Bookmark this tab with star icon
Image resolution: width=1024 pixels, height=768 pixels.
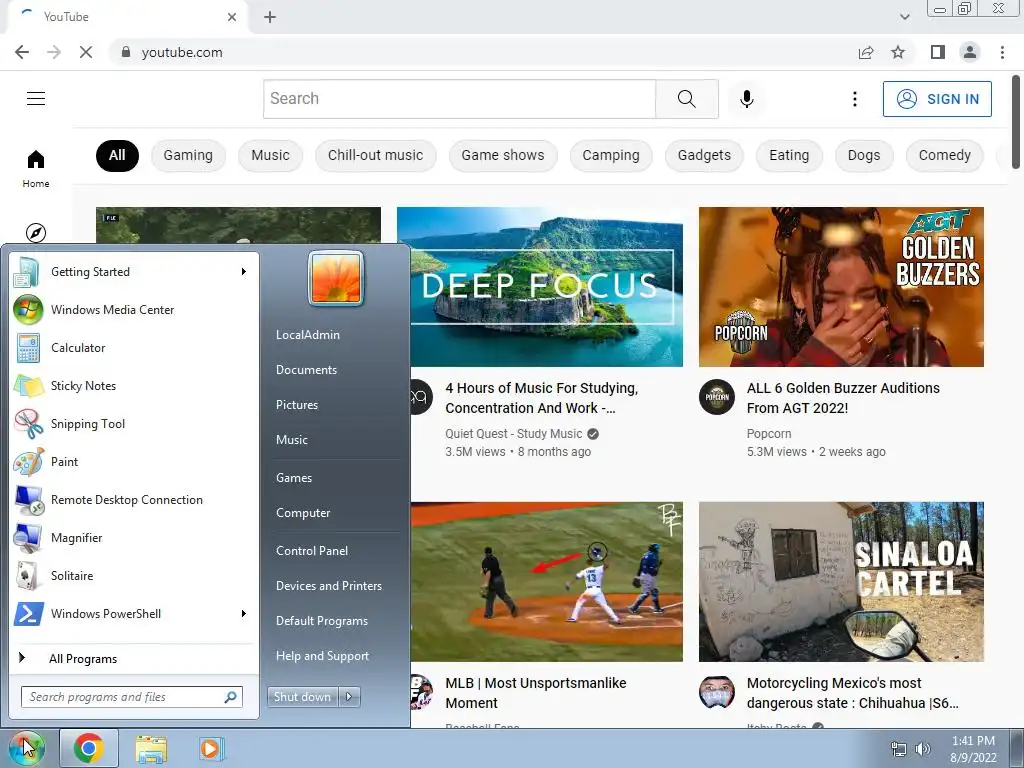898,52
